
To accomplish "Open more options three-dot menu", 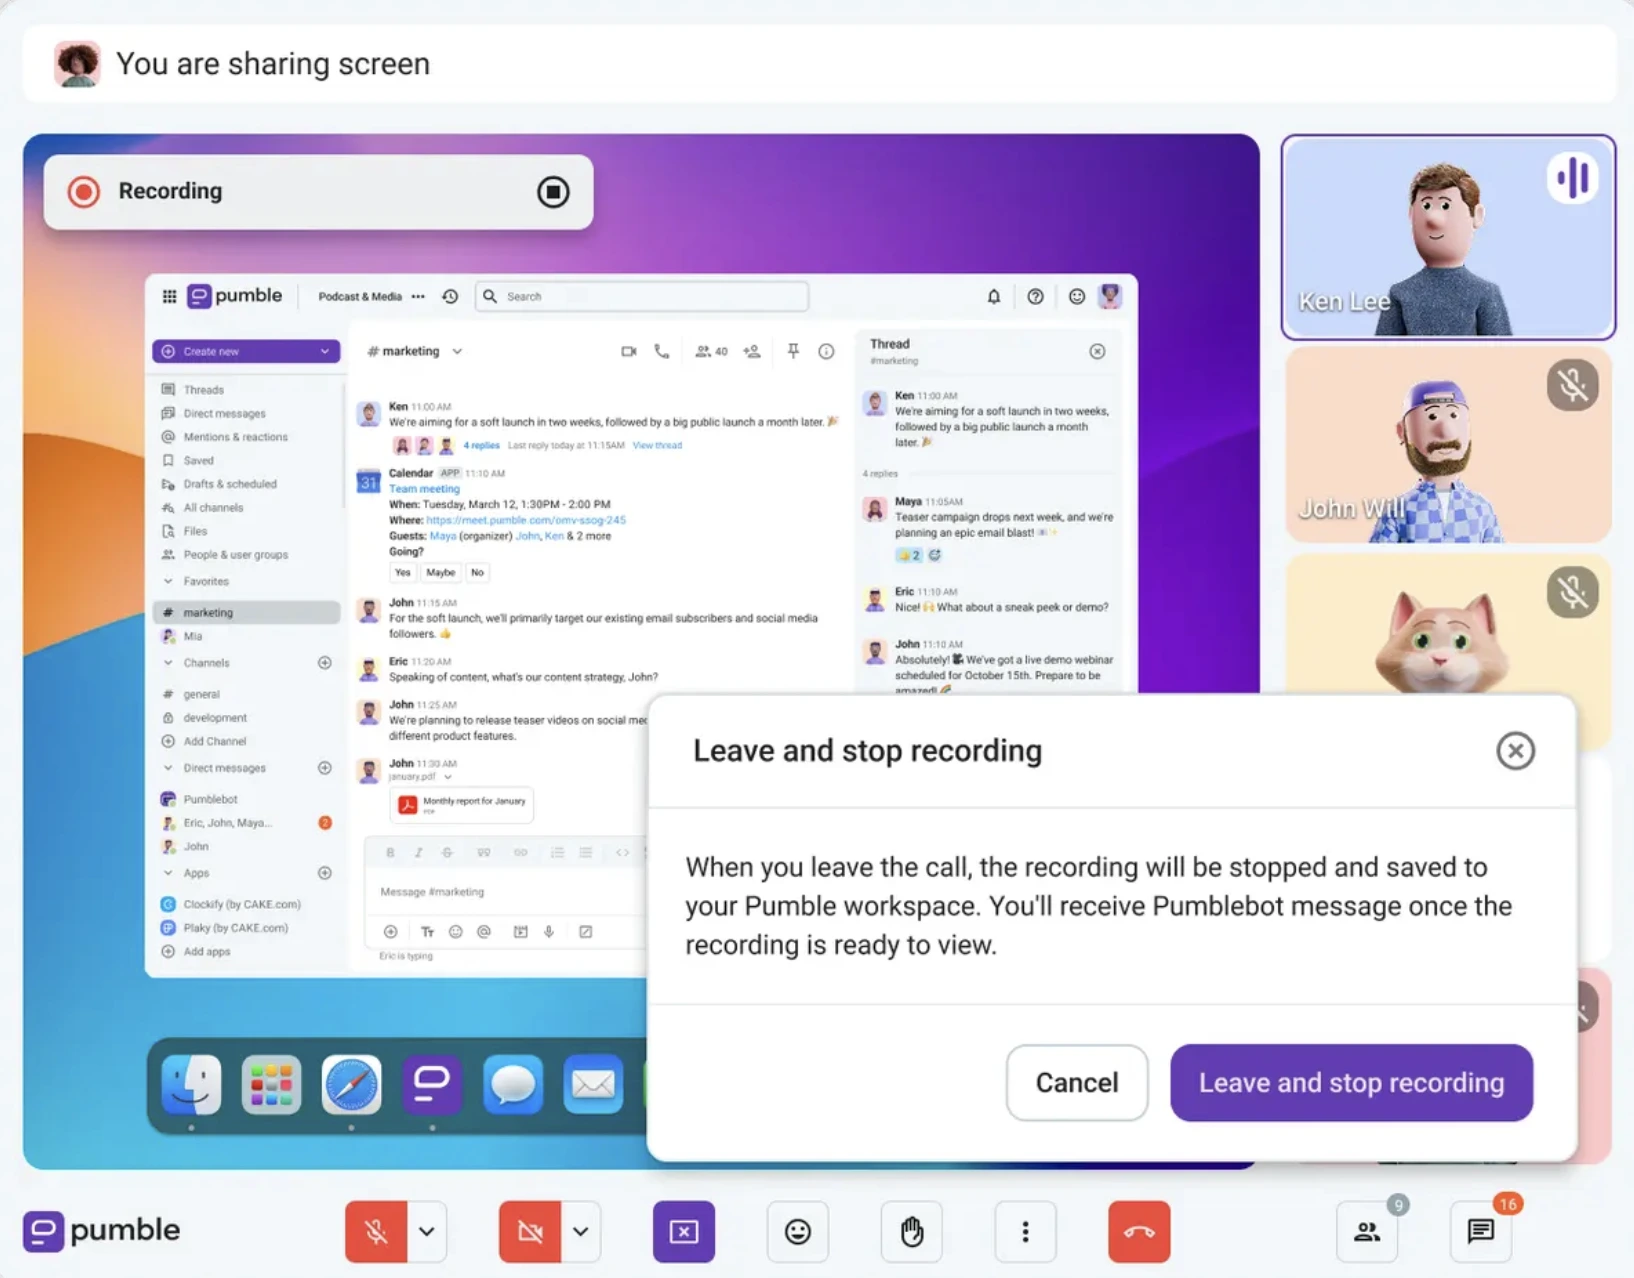I will [1025, 1231].
